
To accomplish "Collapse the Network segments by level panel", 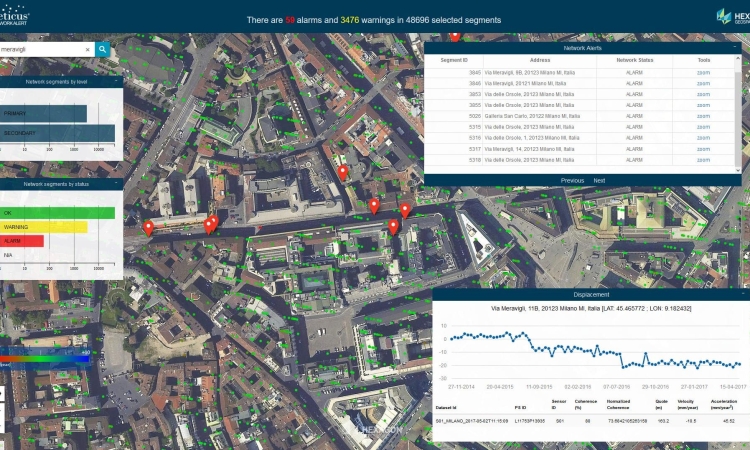I will (x=116, y=81).
